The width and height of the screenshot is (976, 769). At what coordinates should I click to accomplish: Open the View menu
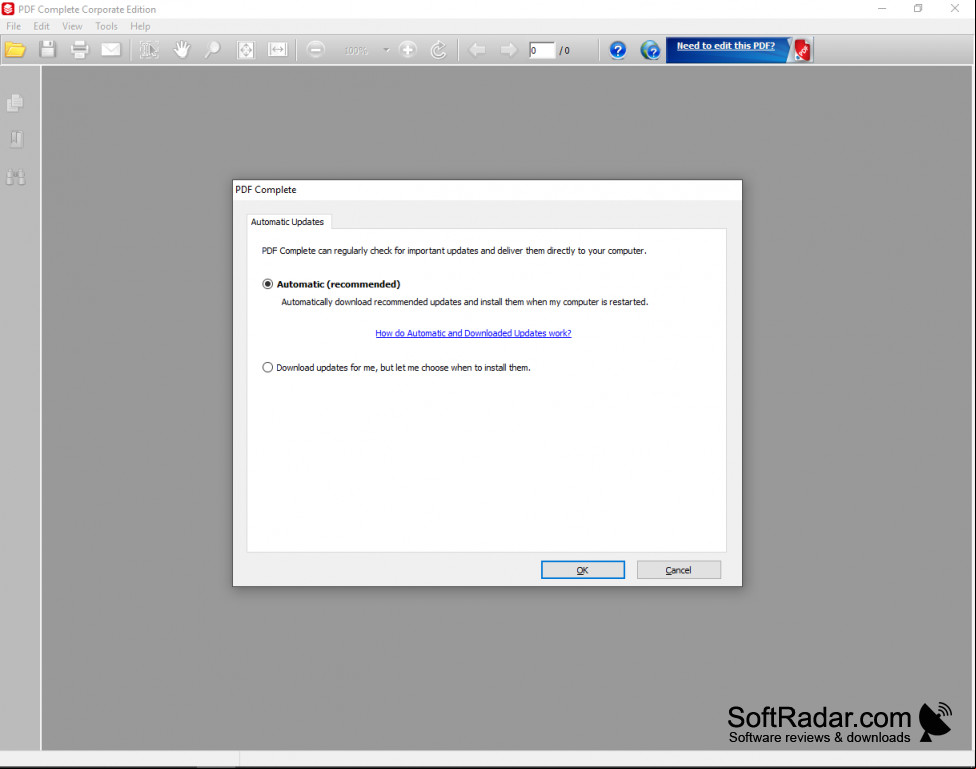72,26
